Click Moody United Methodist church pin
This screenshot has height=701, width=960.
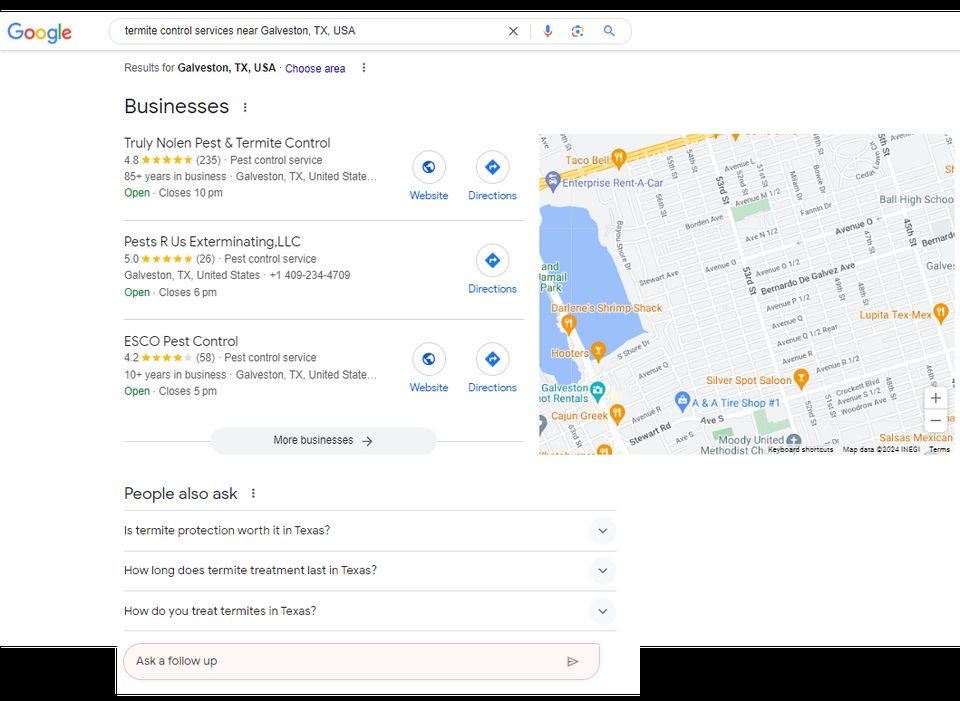pyautogui.click(x=794, y=440)
